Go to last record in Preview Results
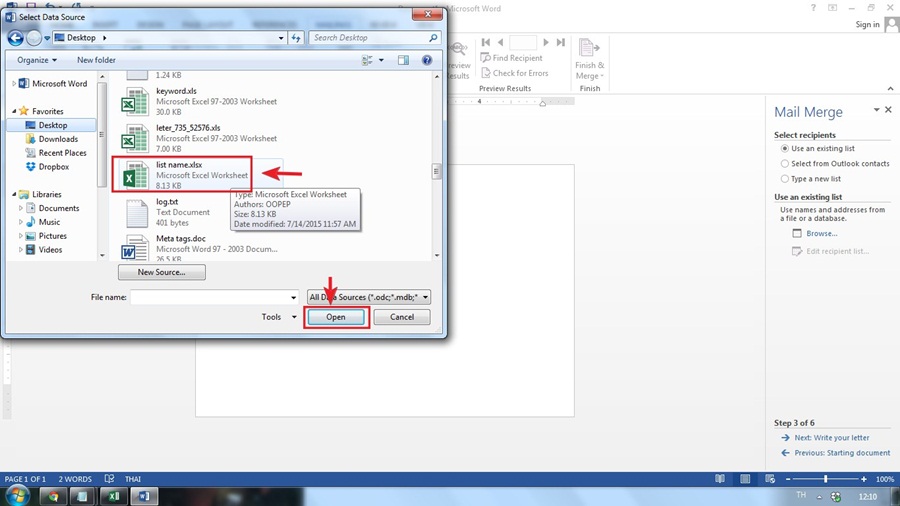Image resolution: width=900 pixels, height=506 pixels. coord(561,42)
